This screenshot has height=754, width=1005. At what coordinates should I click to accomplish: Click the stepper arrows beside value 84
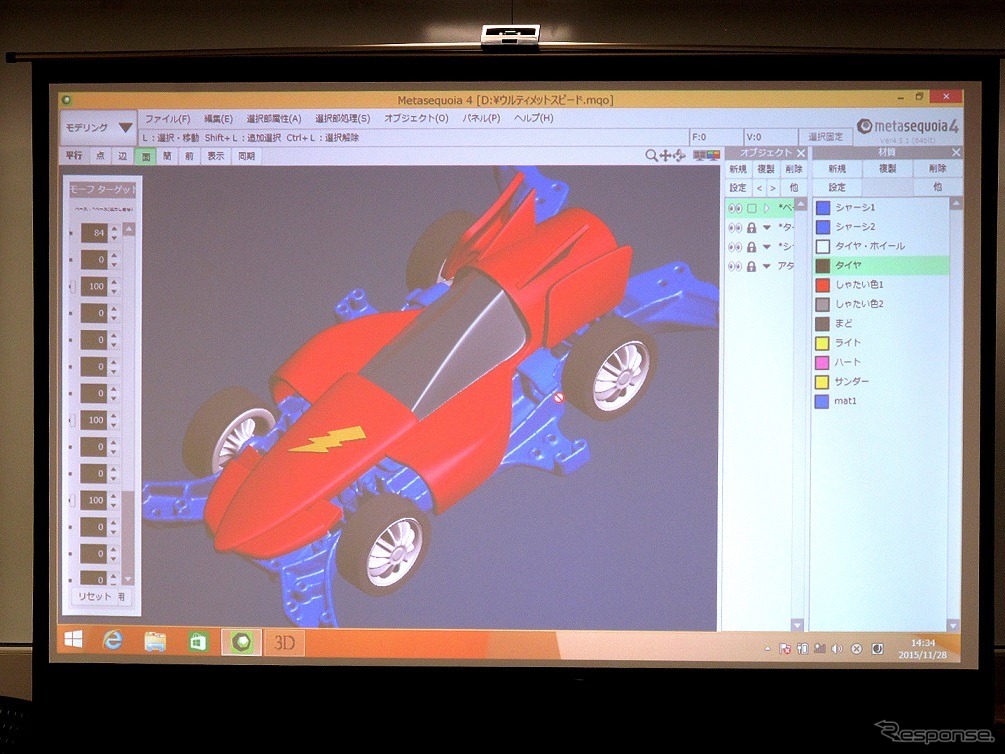tap(114, 233)
